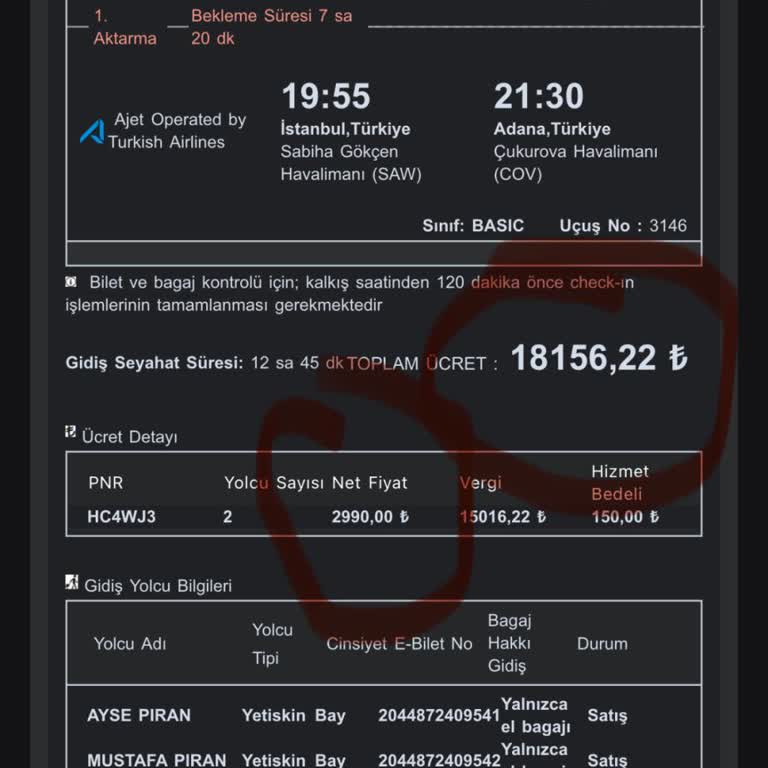Select tax amount 15016,22 ₺
The height and width of the screenshot is (768, 768).
[503, 517]
